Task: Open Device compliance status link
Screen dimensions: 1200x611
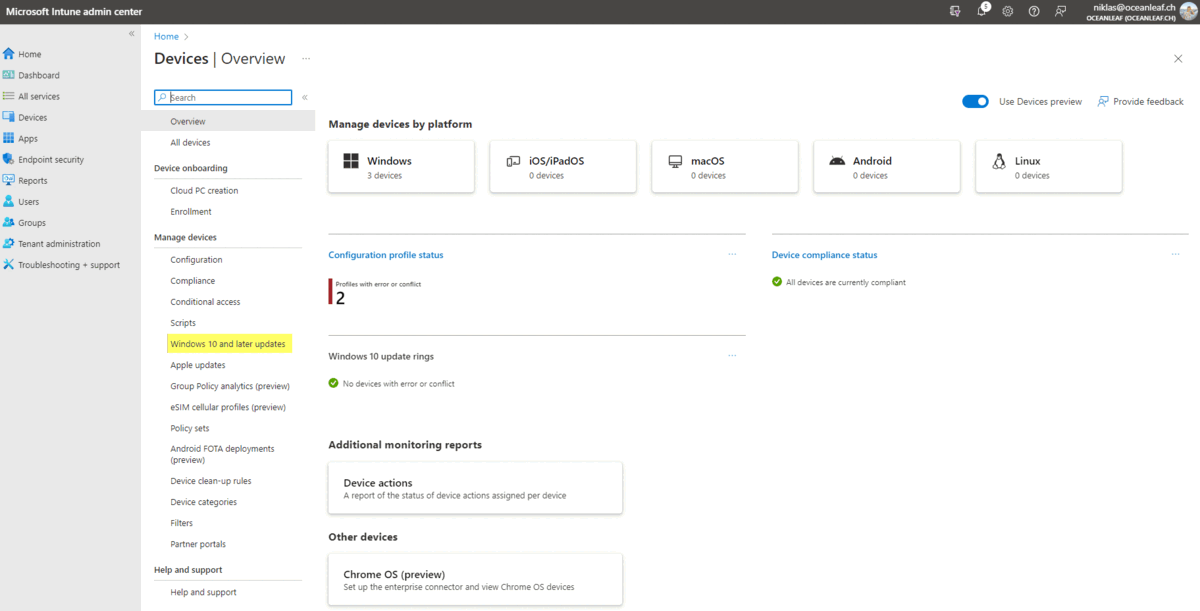Action: 825,255
